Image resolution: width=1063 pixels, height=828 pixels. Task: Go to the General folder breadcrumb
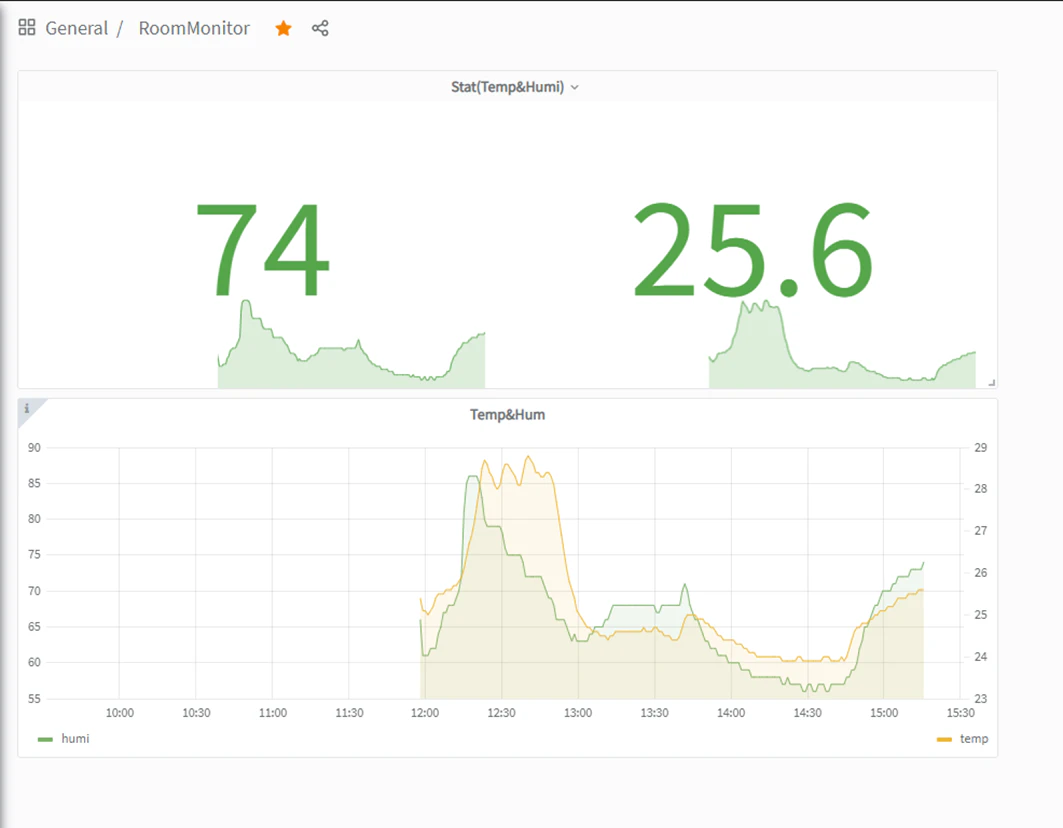(77, 28)
